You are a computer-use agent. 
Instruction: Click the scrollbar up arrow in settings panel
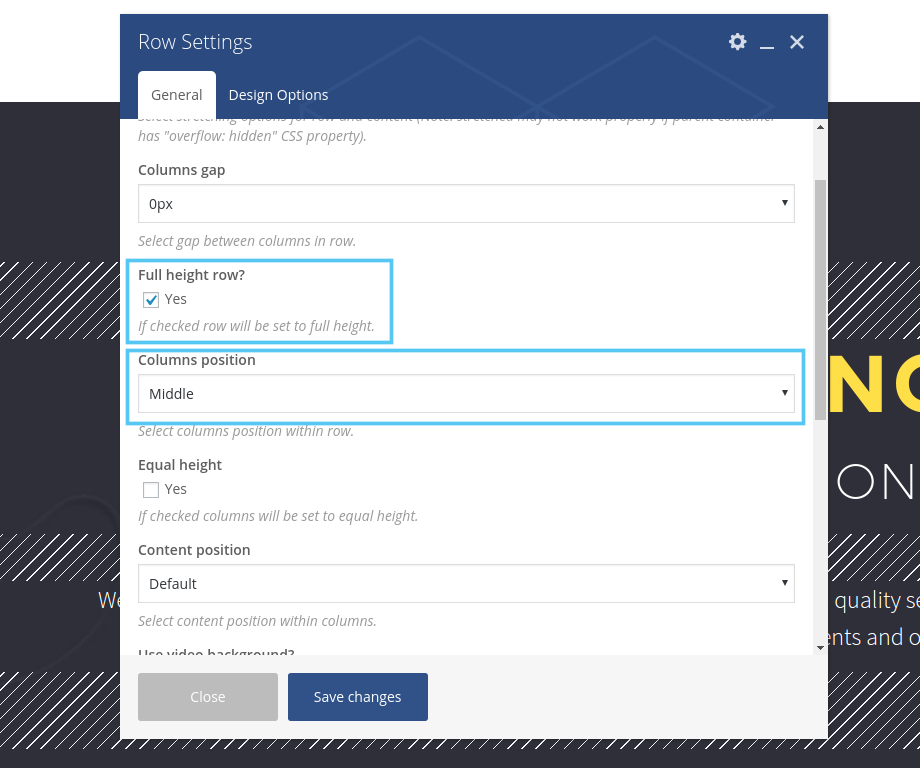[x=820, y=128]
